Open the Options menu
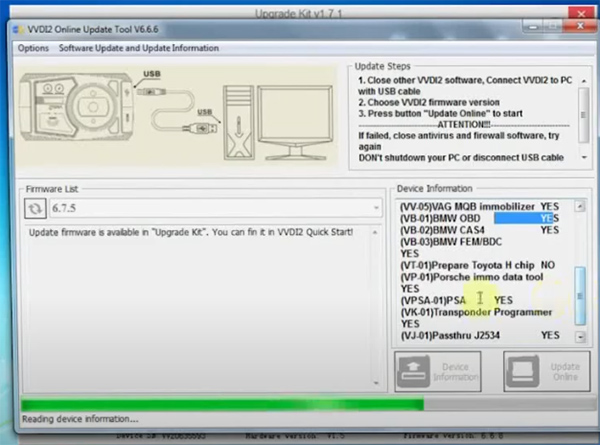This screenshot has width=600, height=445. 33,48
